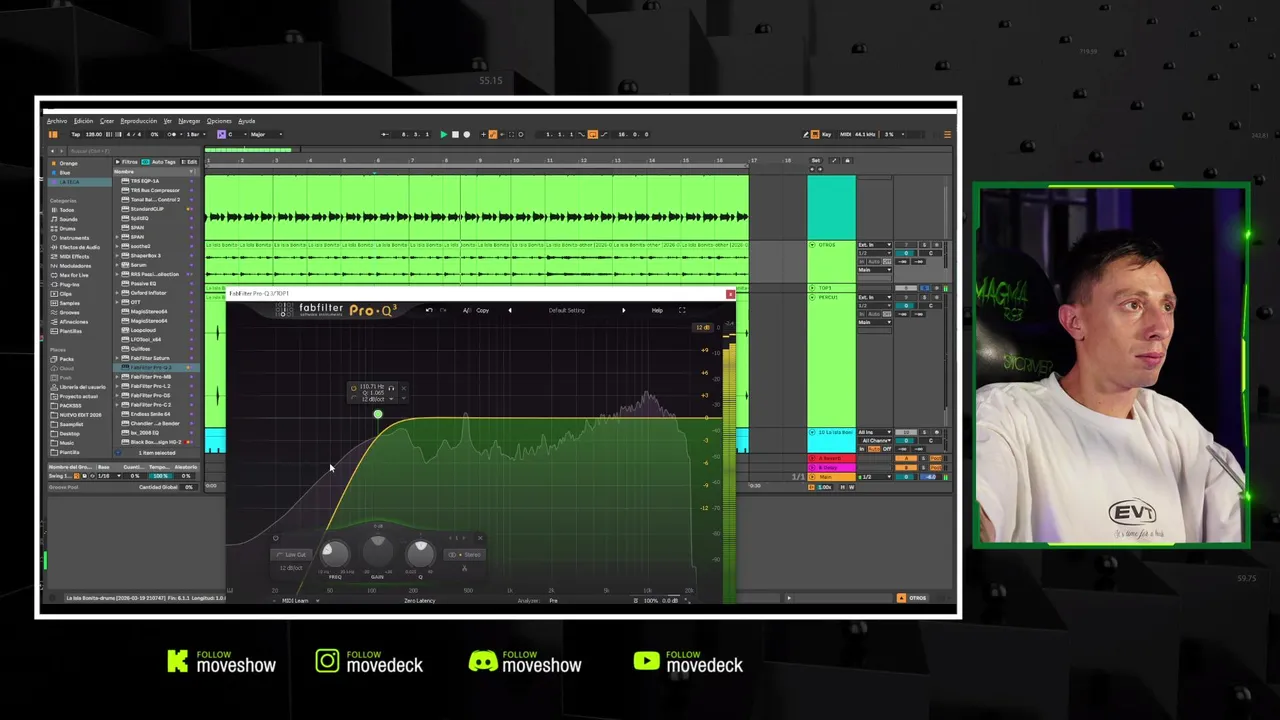Expand the FabFilter Pro-MB entry
The width and height of the screenshot is (1280, 720).
pos(118,377)
